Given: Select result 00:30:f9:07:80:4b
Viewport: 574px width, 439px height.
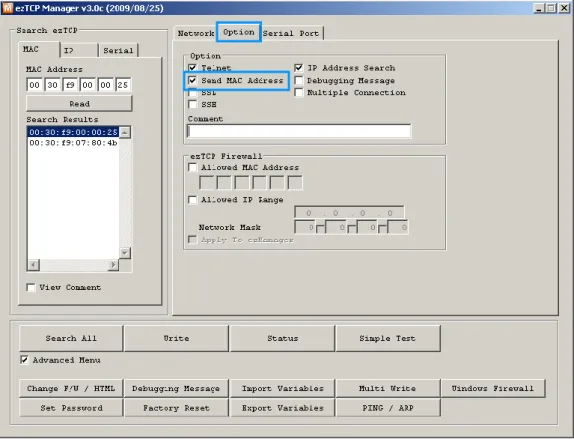Looking at the screenshot, I should [73, 143].
